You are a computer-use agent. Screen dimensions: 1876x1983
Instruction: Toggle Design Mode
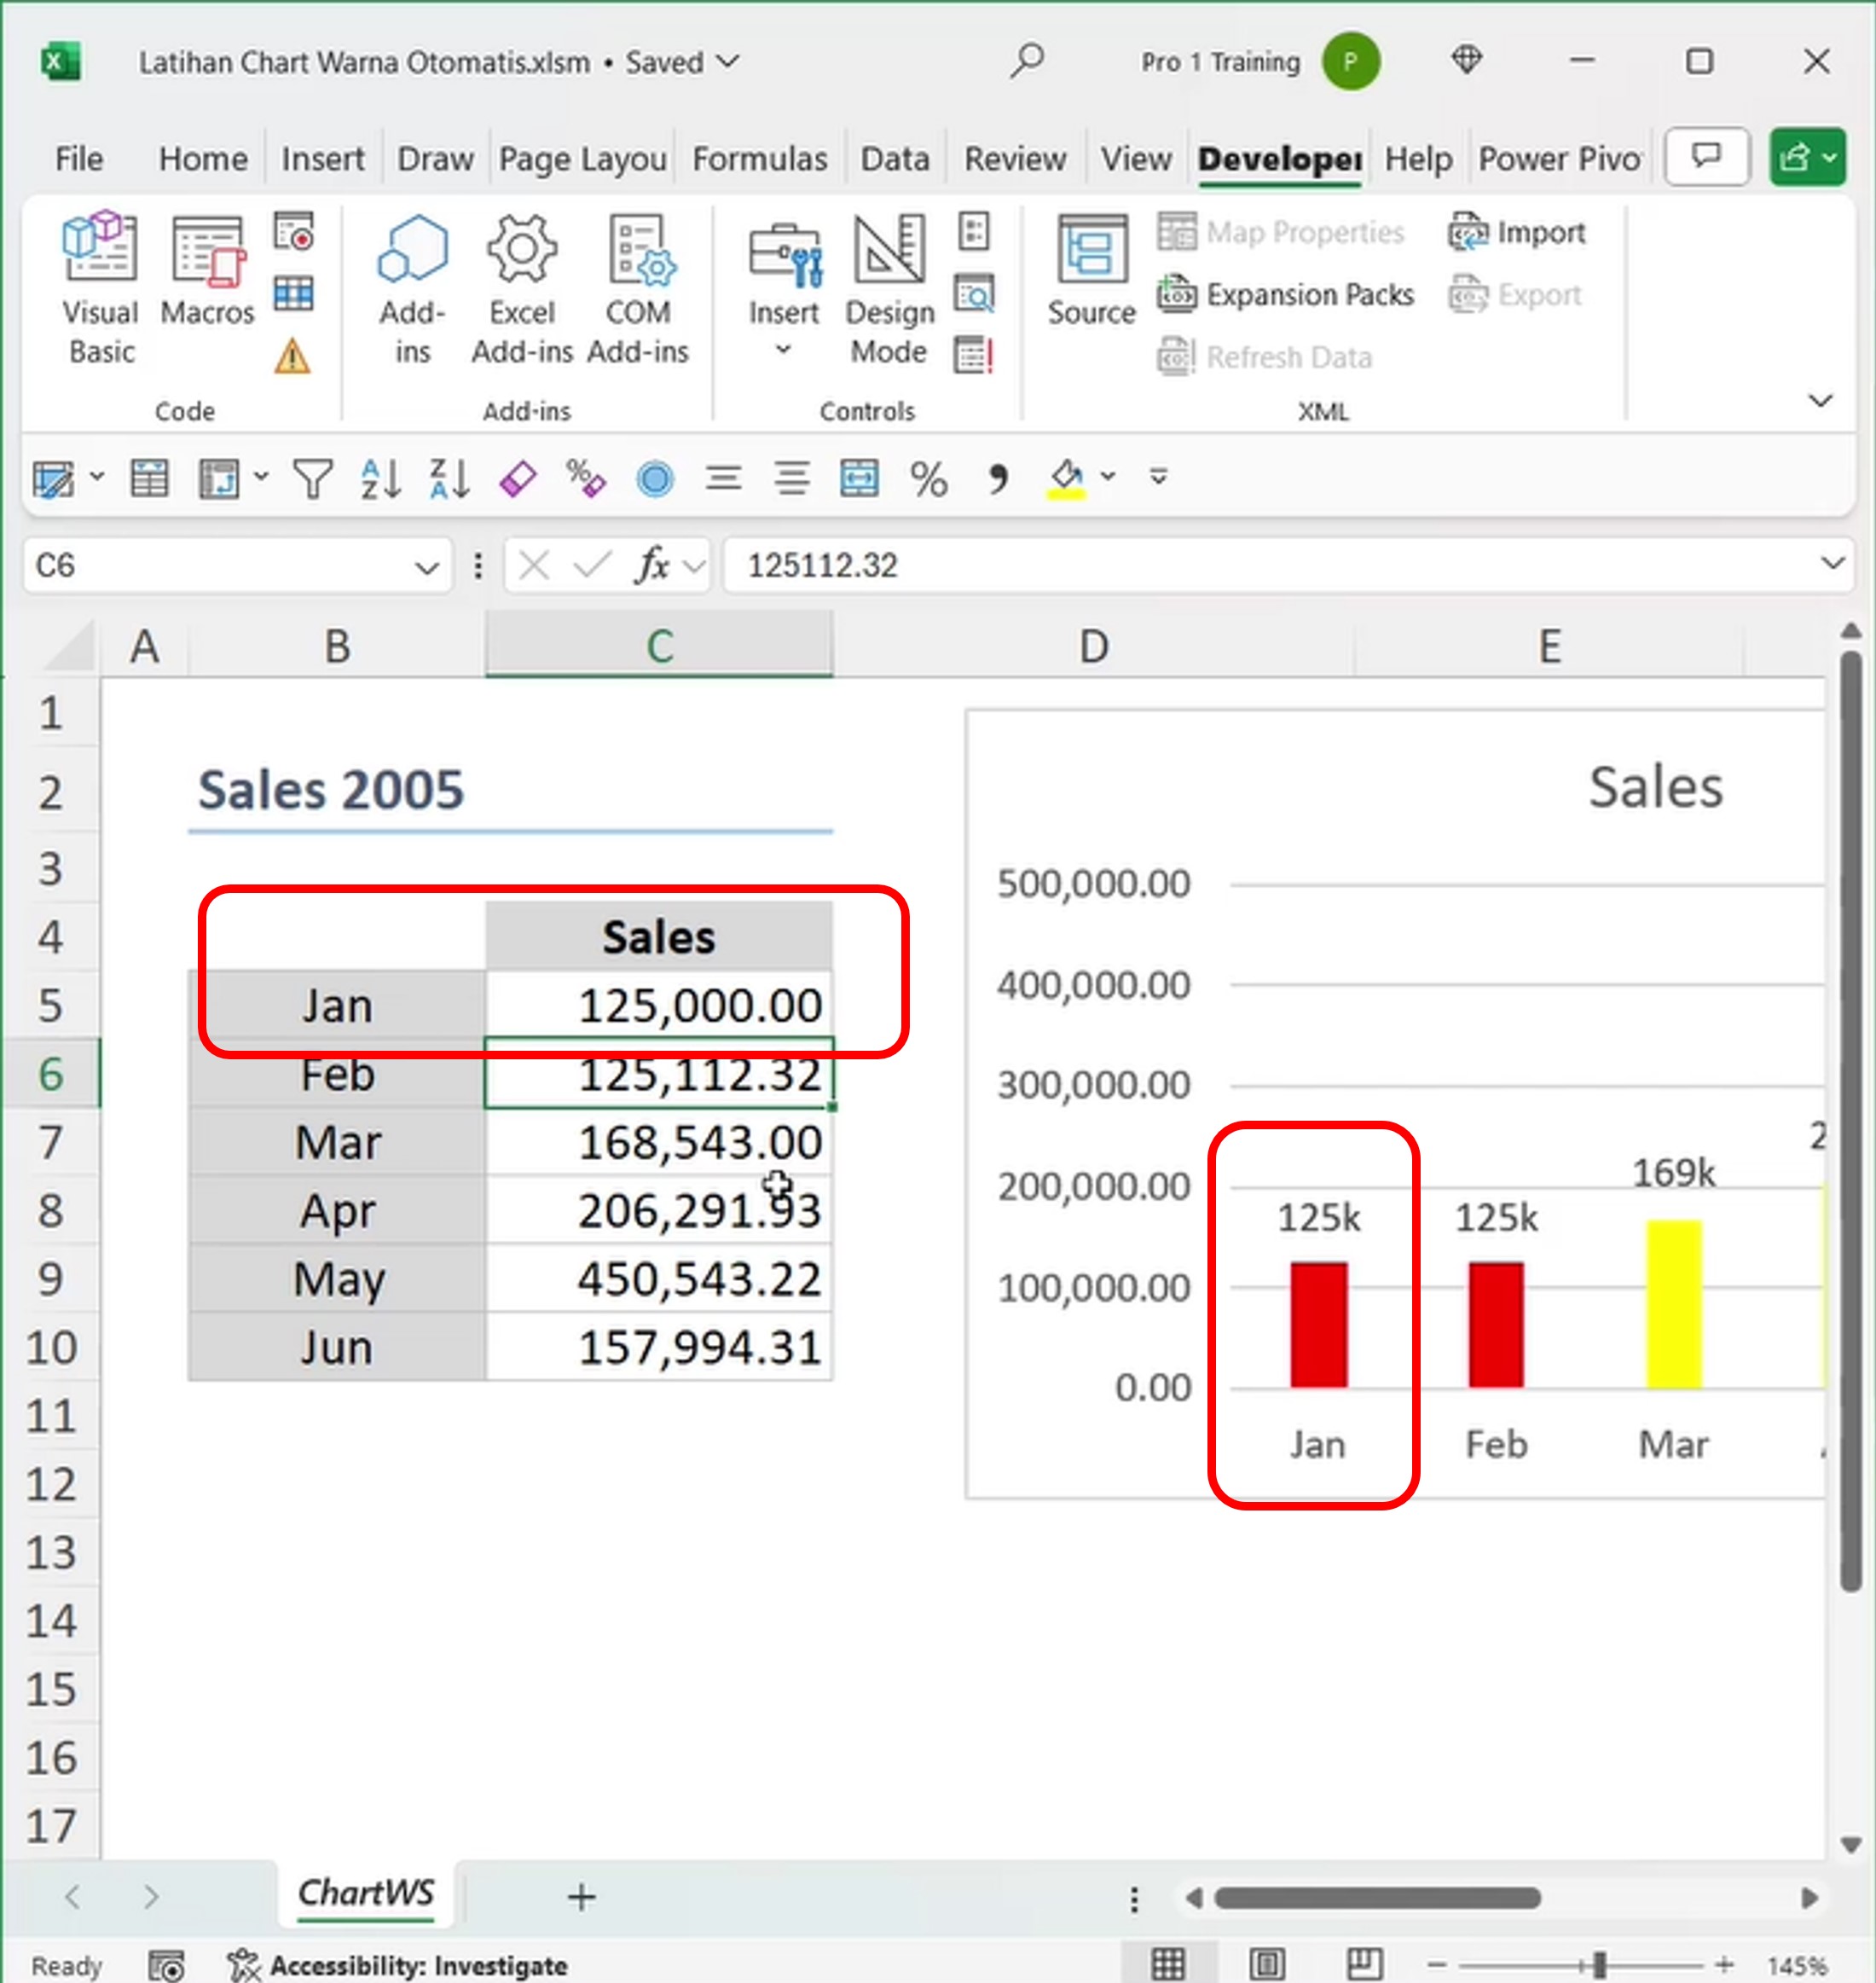tap(889, 288)
